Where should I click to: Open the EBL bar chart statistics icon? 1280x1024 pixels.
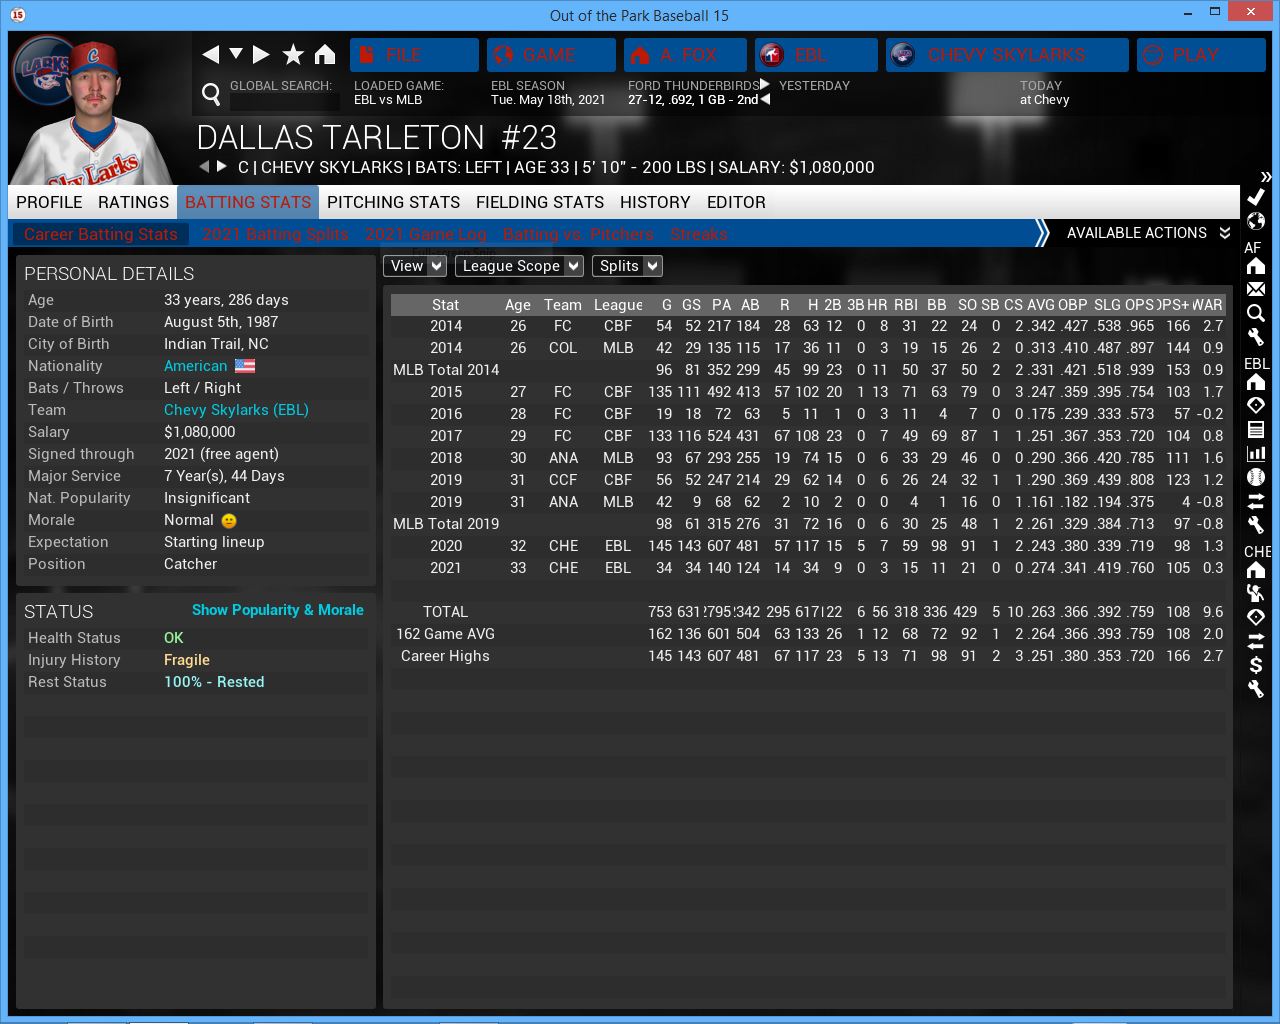pos(1256,453)
